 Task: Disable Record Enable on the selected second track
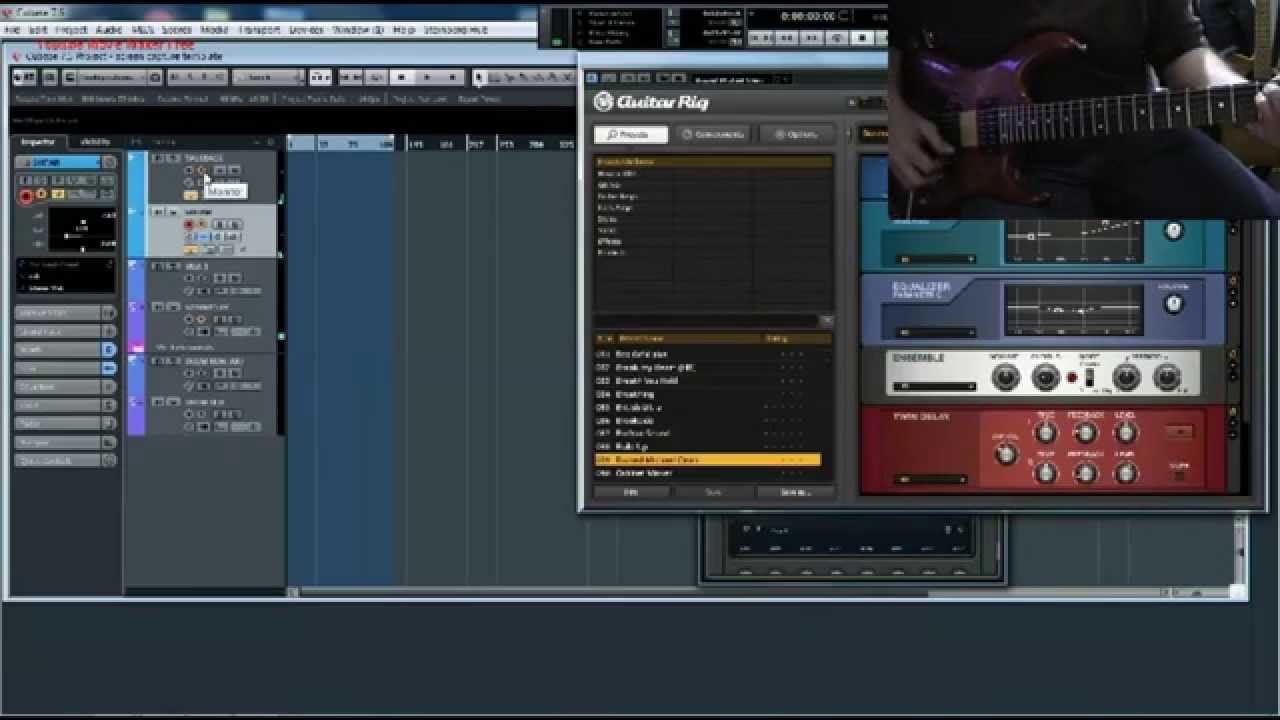coord(188,225)
